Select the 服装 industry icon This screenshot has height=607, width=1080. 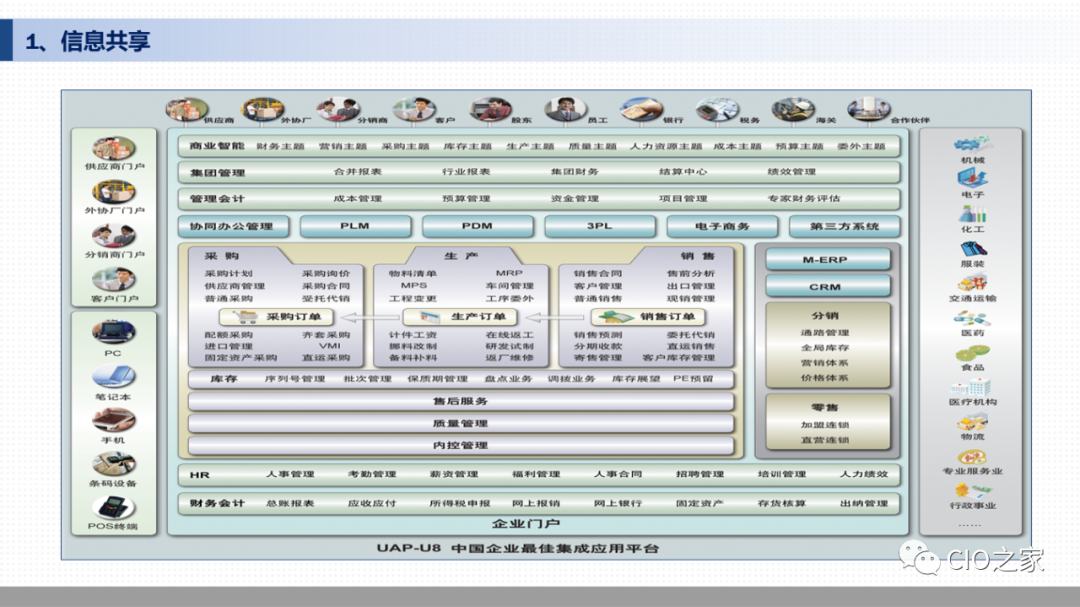[972, 249]
